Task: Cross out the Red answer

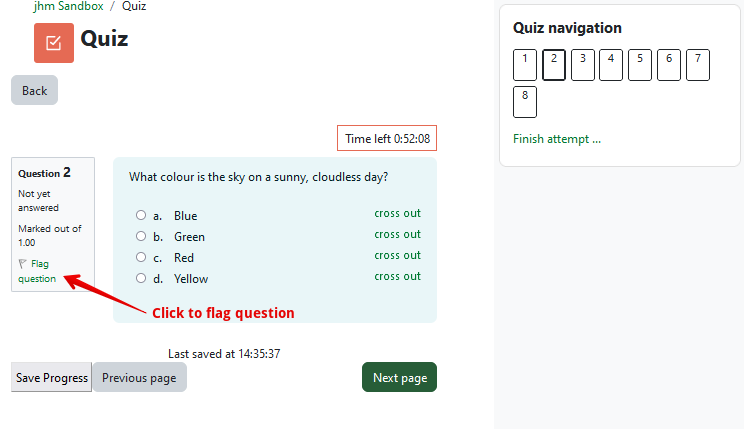Action: [397, 255]
